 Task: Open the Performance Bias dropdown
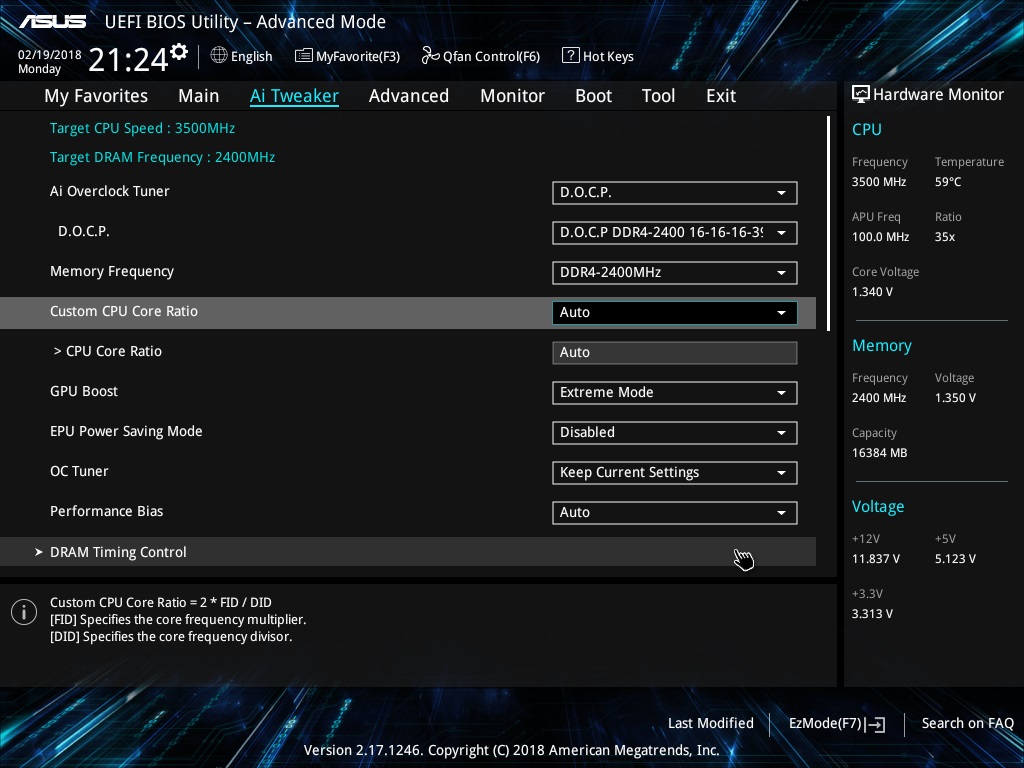tap(675, 513)
